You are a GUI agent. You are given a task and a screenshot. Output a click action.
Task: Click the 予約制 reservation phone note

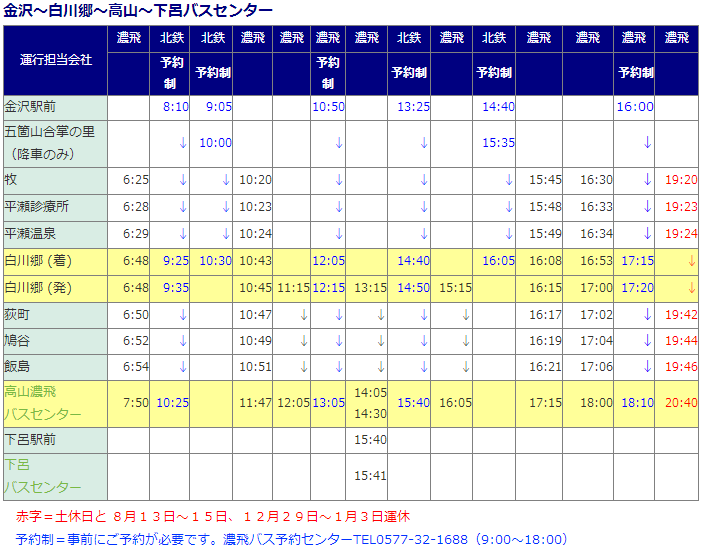[292, 539]
